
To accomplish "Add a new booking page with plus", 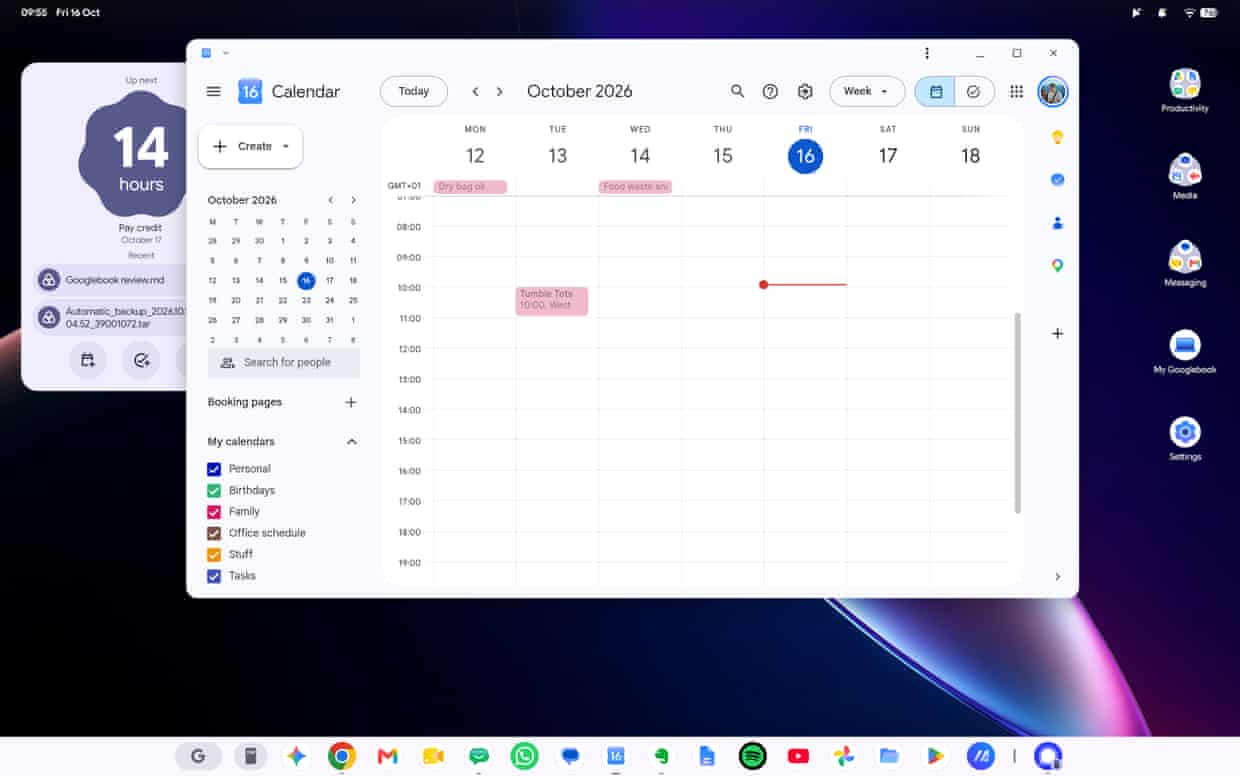I will pyautogui.click(x=351, y=402).
